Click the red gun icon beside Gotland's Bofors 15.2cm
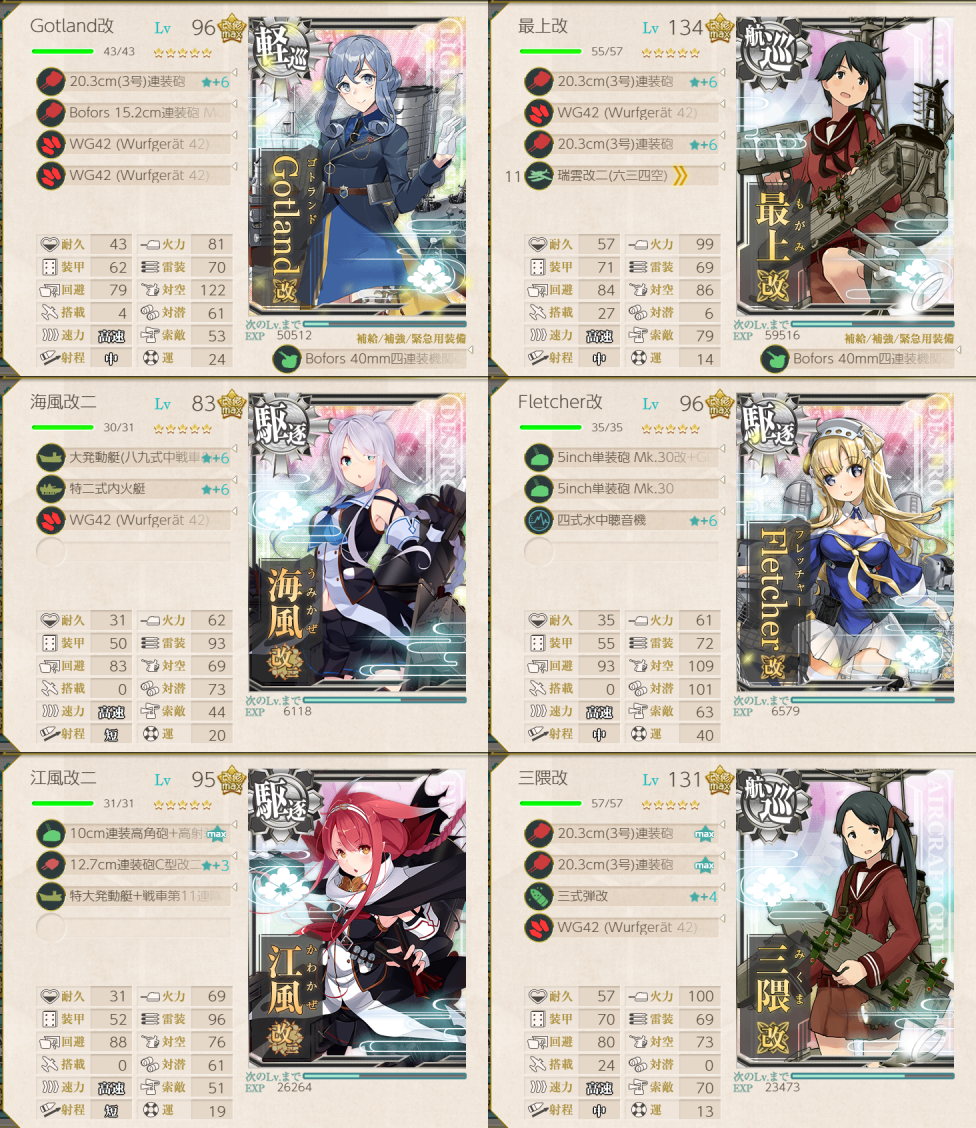976x1128 pixels. click(50, 112)
